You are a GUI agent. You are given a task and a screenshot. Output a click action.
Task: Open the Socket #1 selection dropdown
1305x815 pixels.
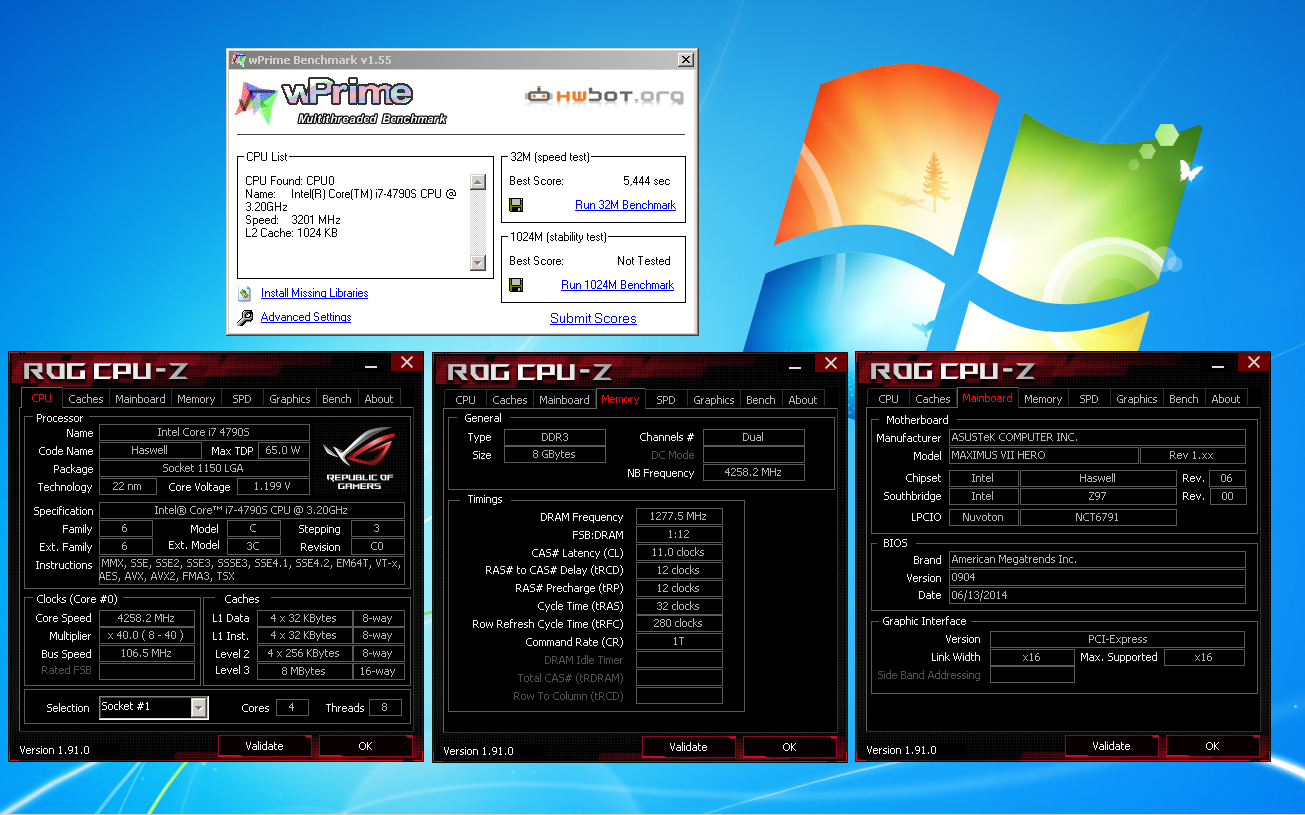[198, 707]
